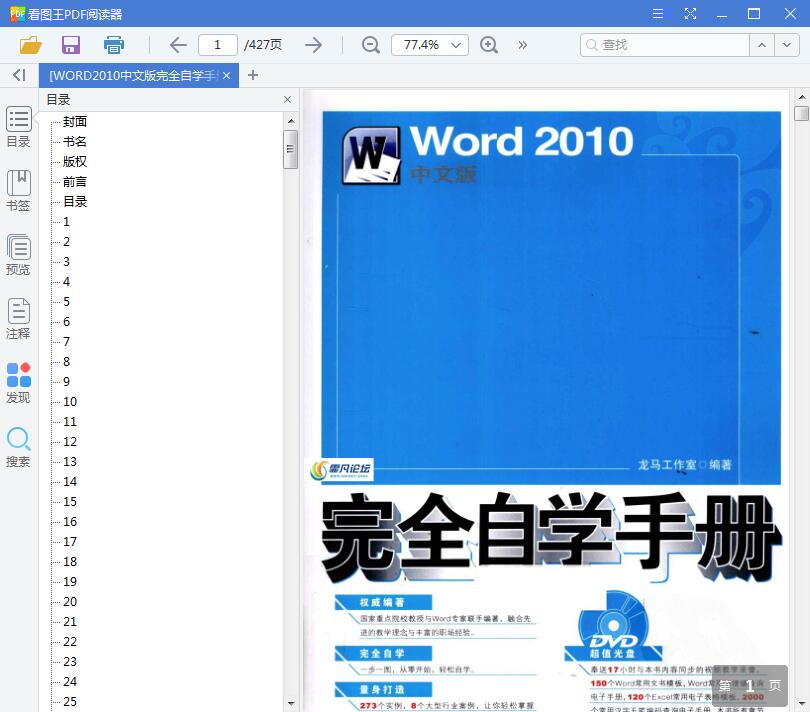Open chapter 25 in outline
This screenshot has width=810, height=712.
[70, 702]
